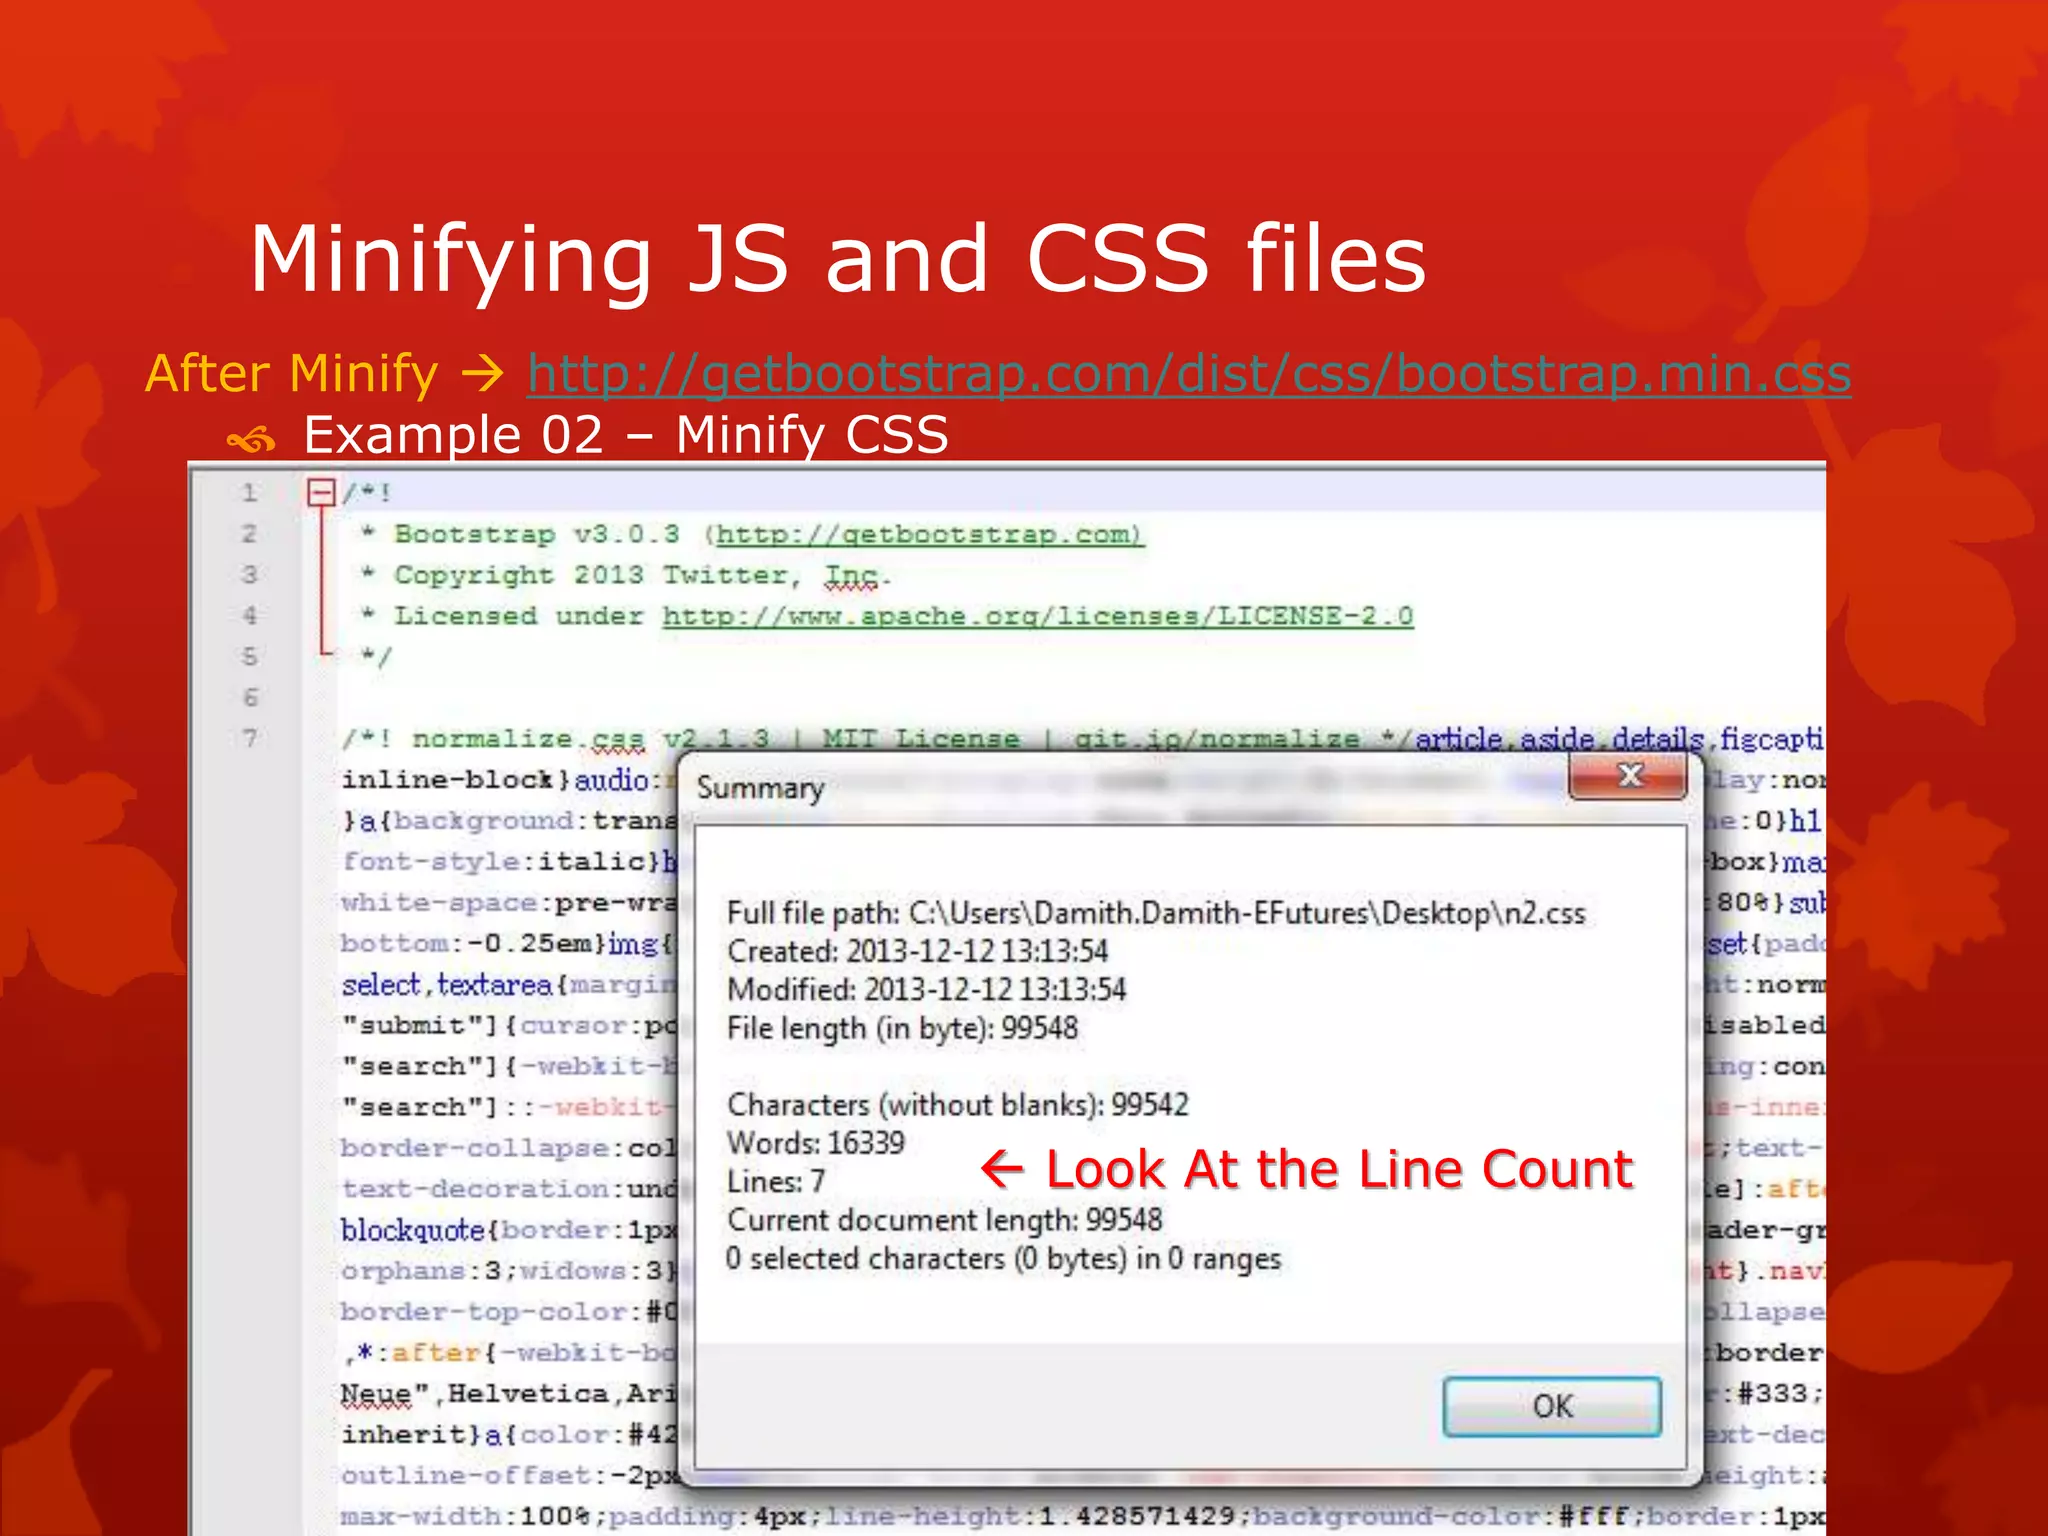Click the swirl bullet icon before Example 02
2048x1536 pixels.
click(250, 438)
